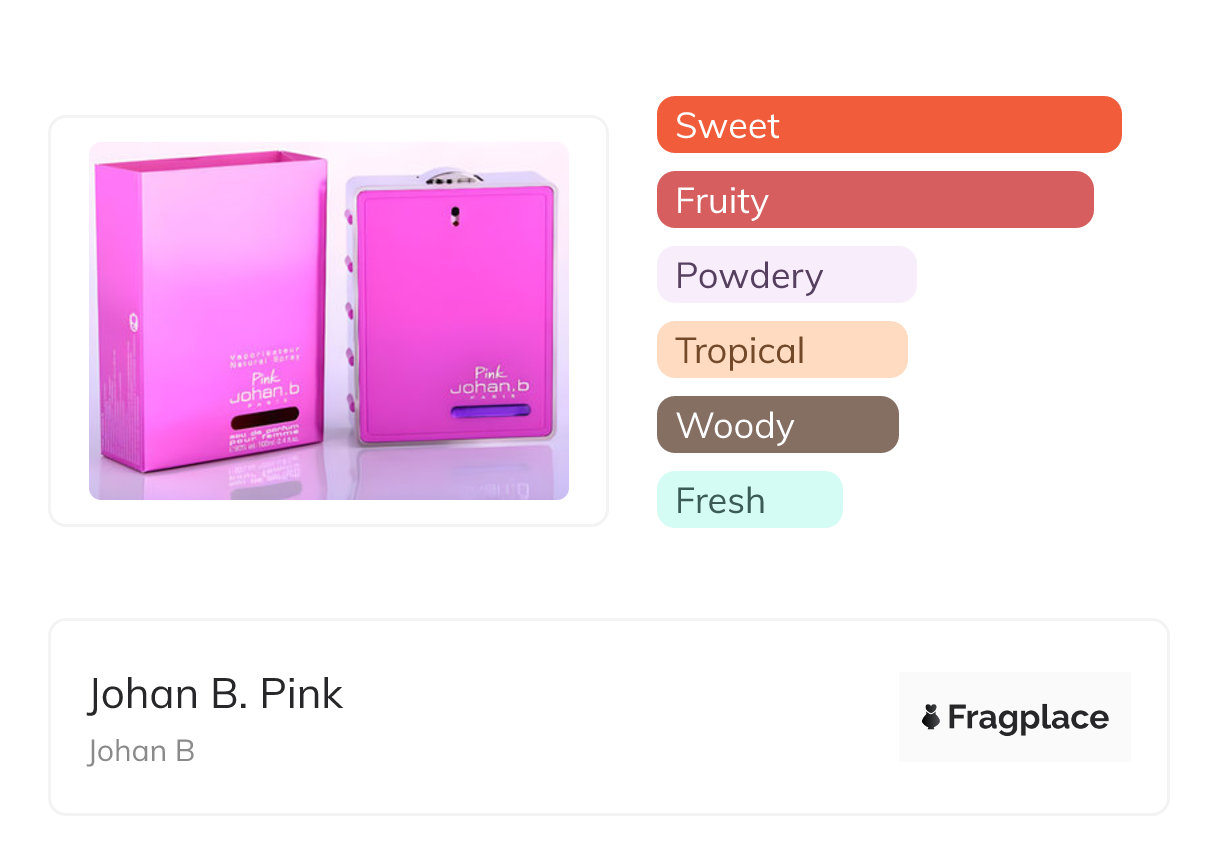
Task: Open the Johan B. Pink title
Action: [x=215, y=694]
